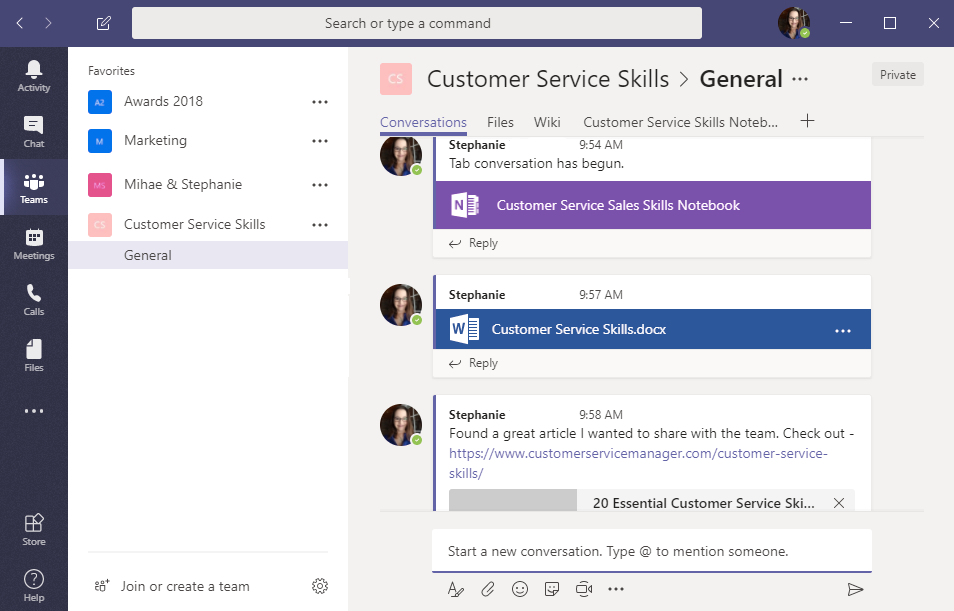Open the sticker picker
This screenshot has height=611, width=954.
tap(552, 589)
